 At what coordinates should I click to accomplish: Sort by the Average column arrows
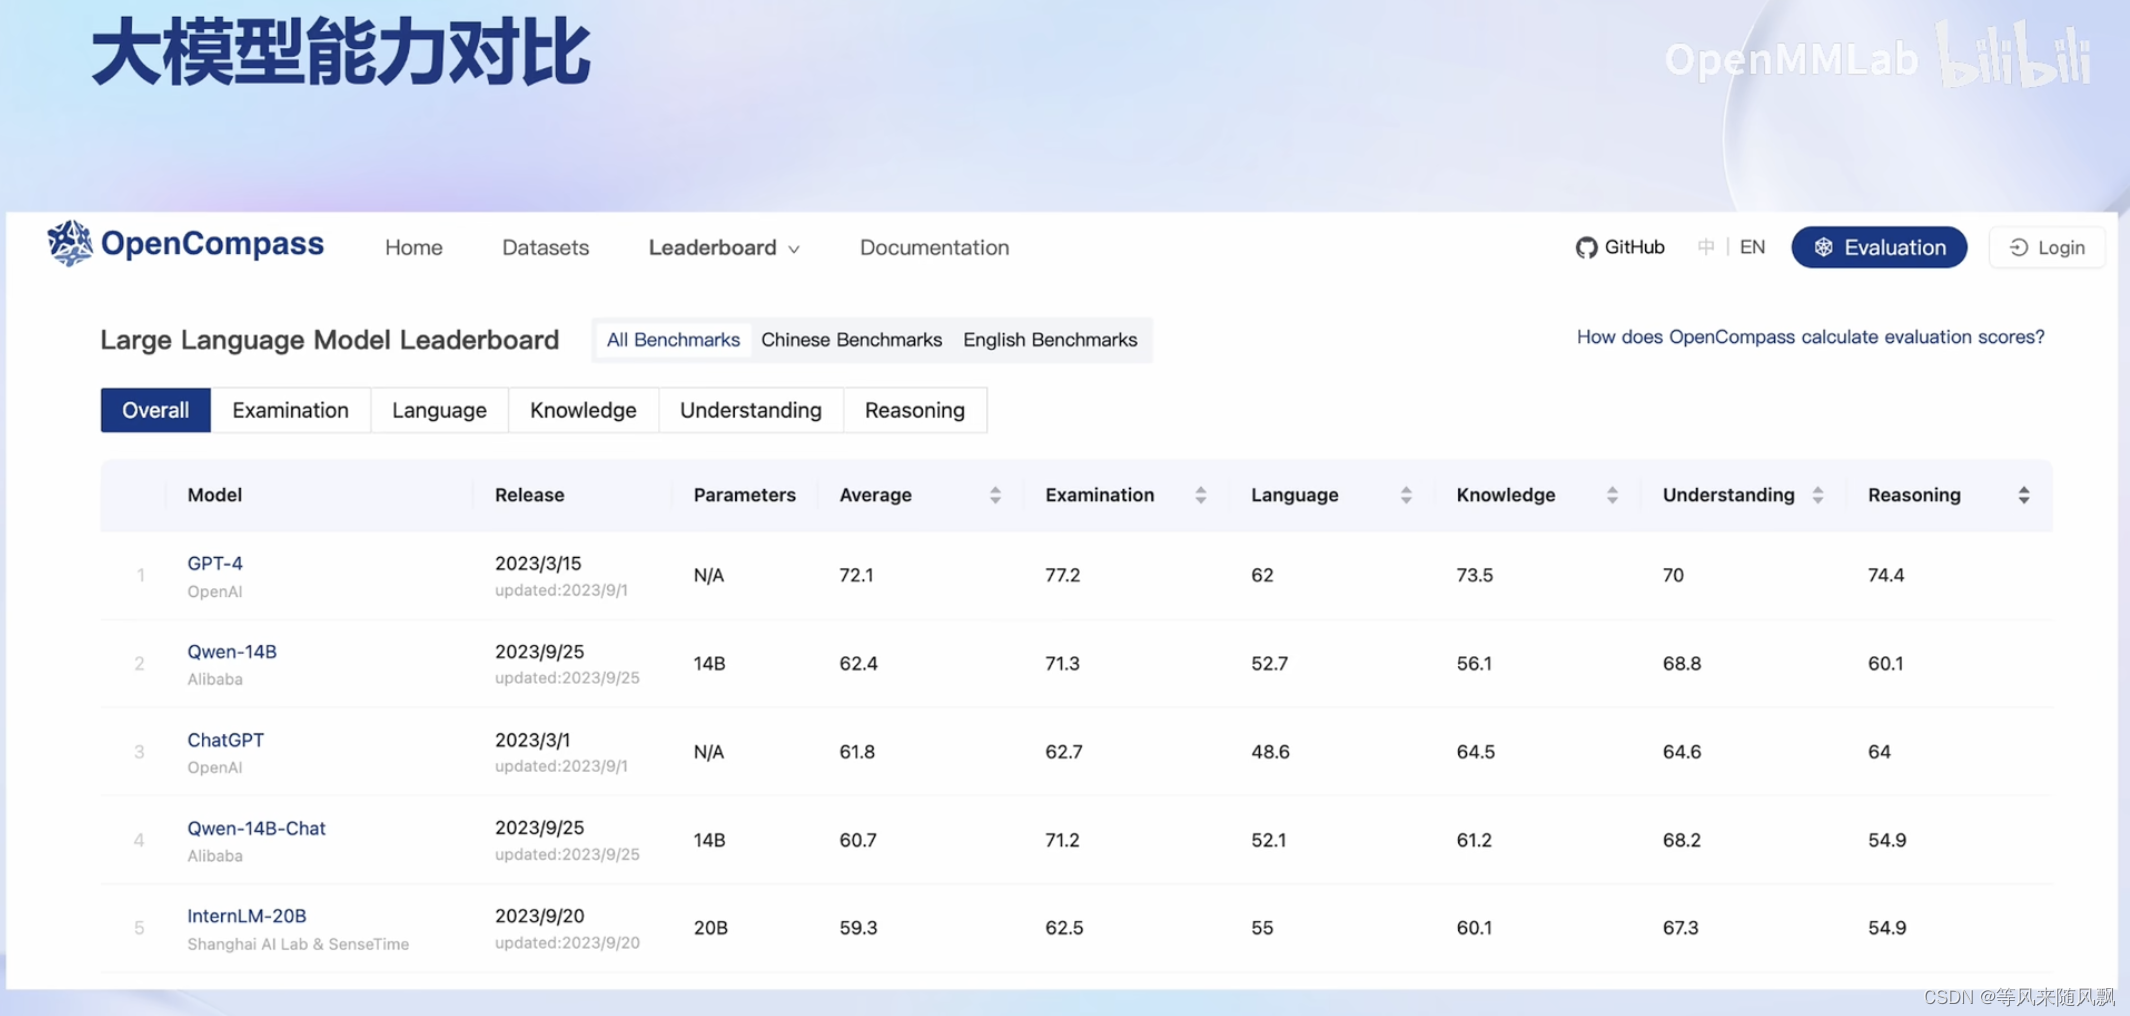coord(995,495)
